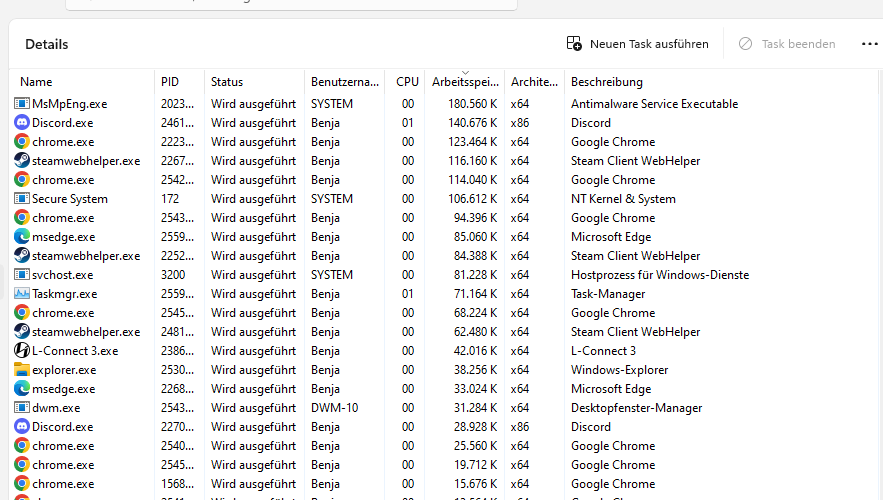Click the Steam icon in the 62.480 K row

click(21, 332)
